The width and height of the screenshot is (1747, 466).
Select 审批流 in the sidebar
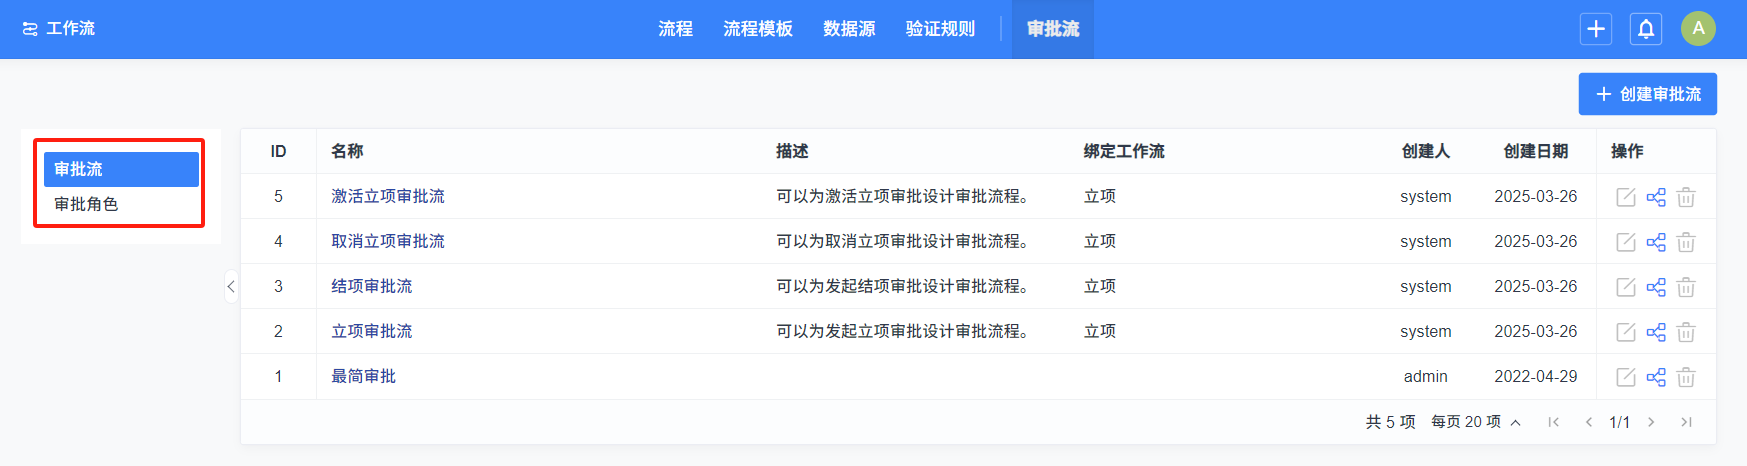click(x=121, y=169)
